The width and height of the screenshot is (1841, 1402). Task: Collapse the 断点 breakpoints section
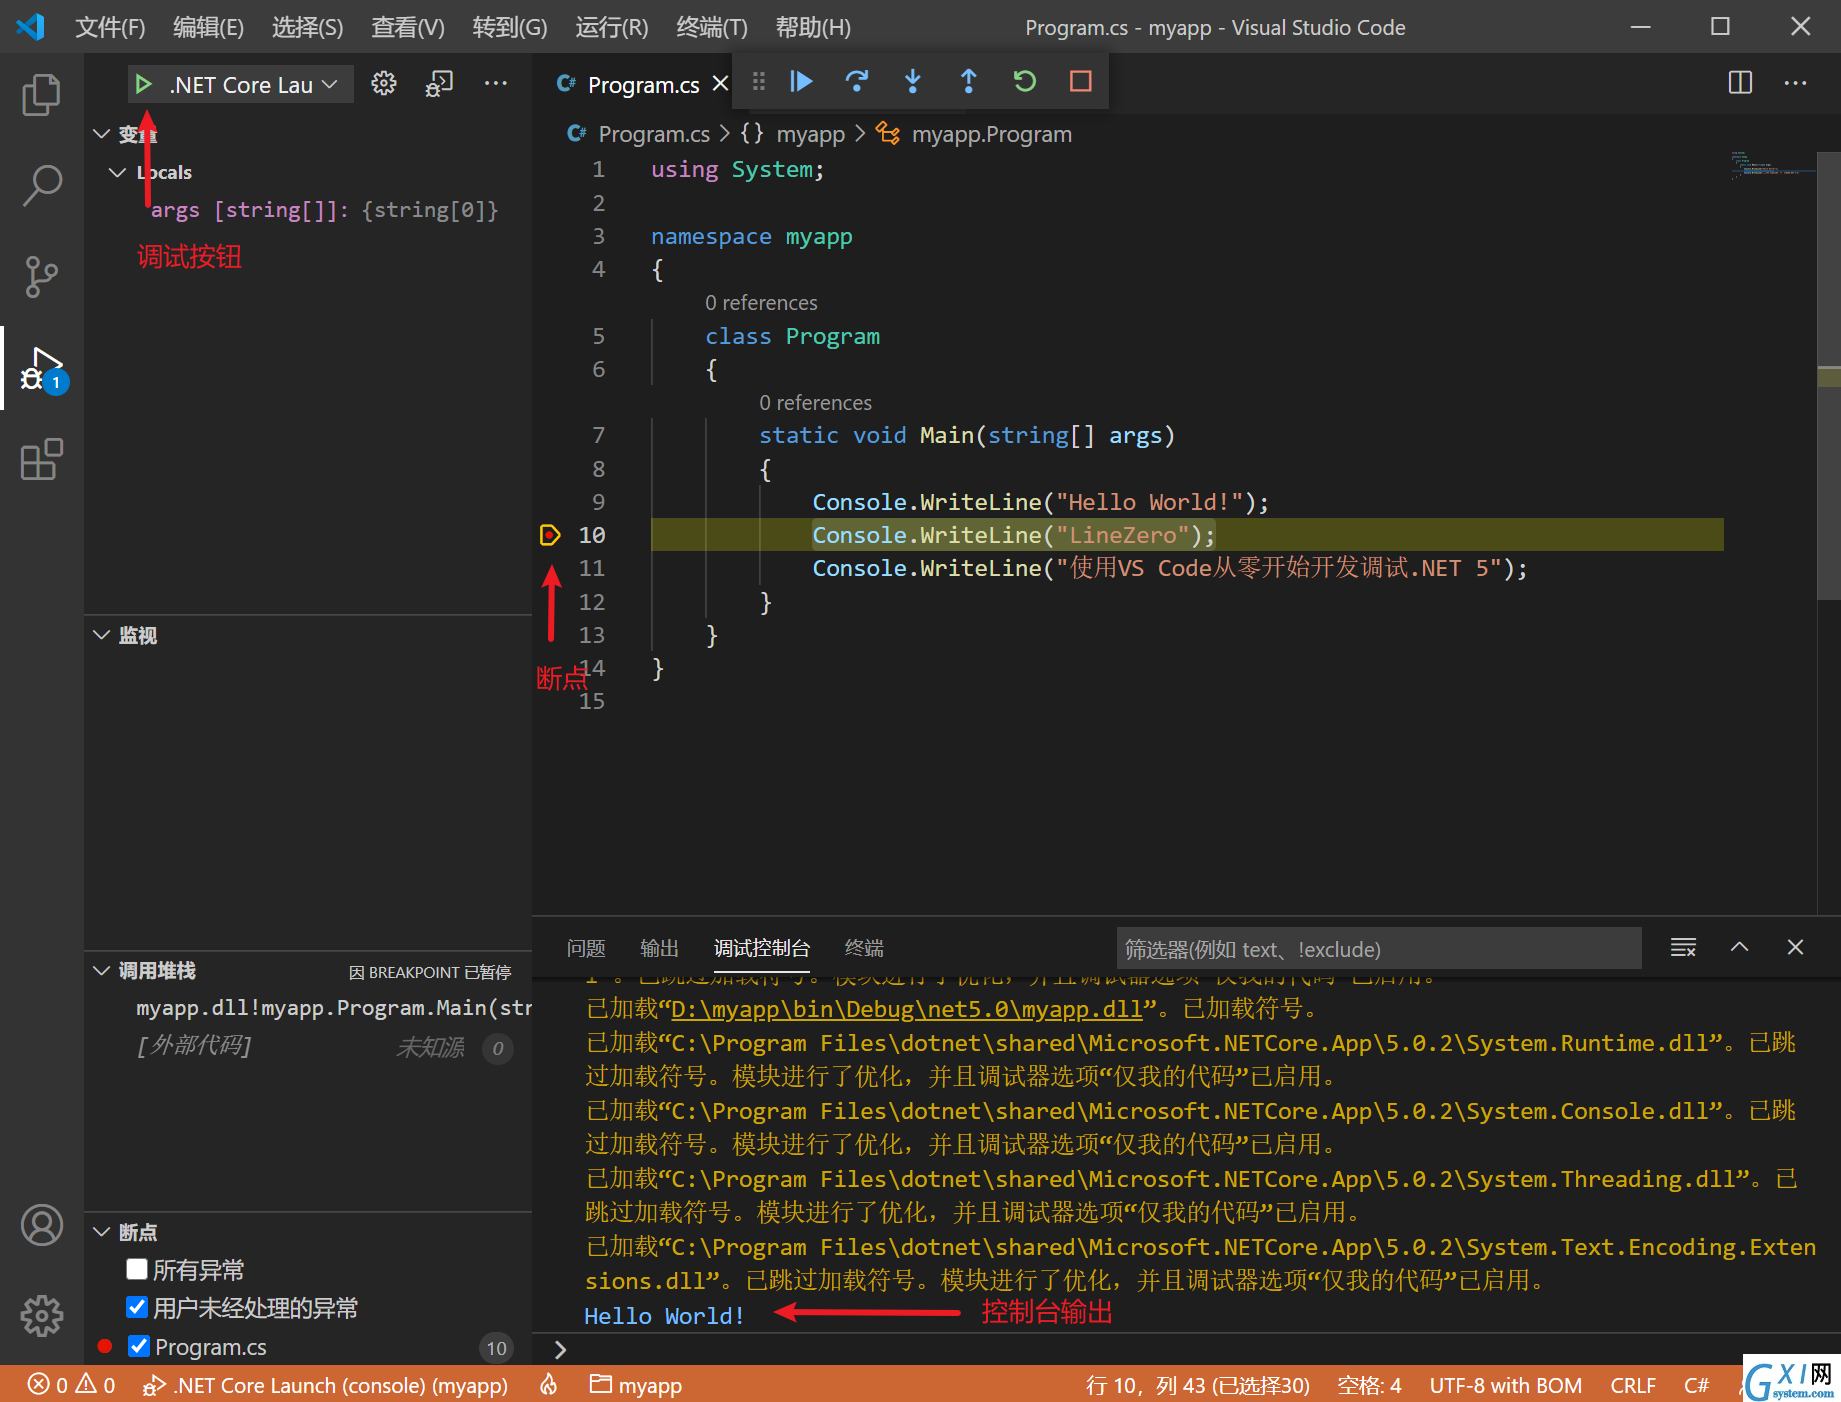click(x=101, y=1232)
